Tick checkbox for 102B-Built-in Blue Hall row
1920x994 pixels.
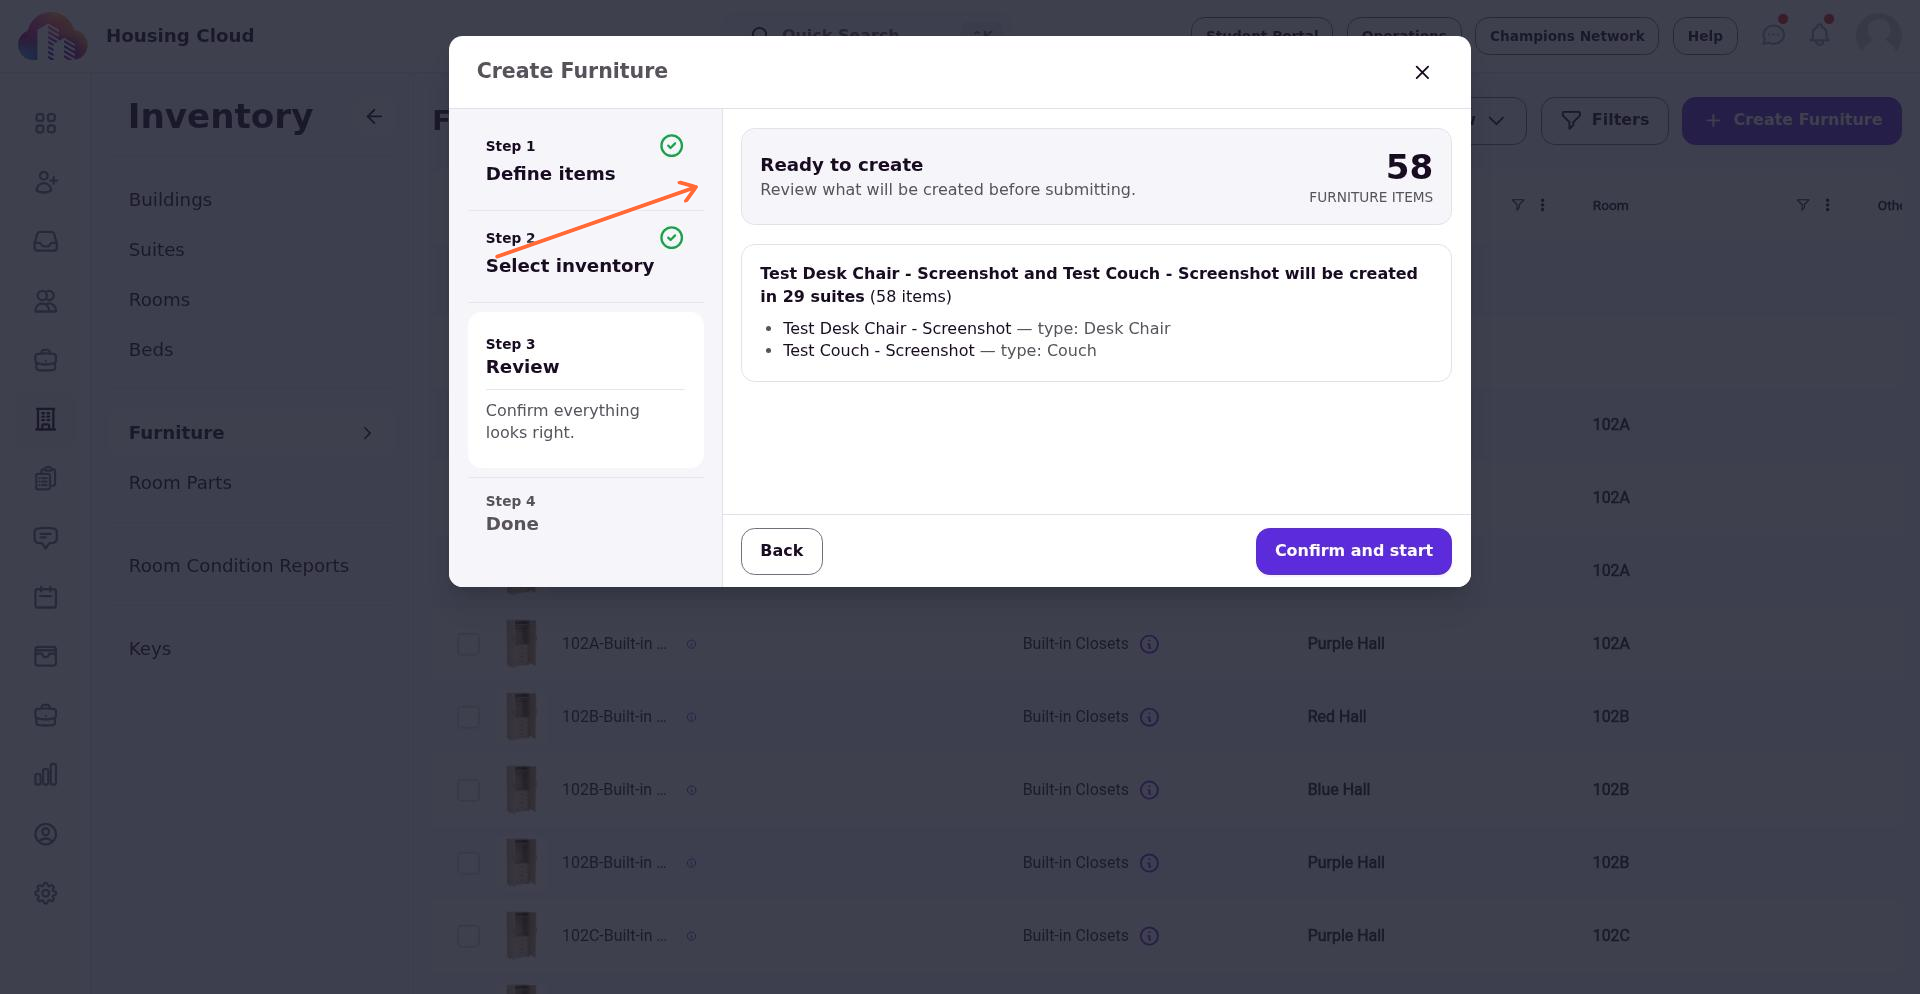click(468, 790)
